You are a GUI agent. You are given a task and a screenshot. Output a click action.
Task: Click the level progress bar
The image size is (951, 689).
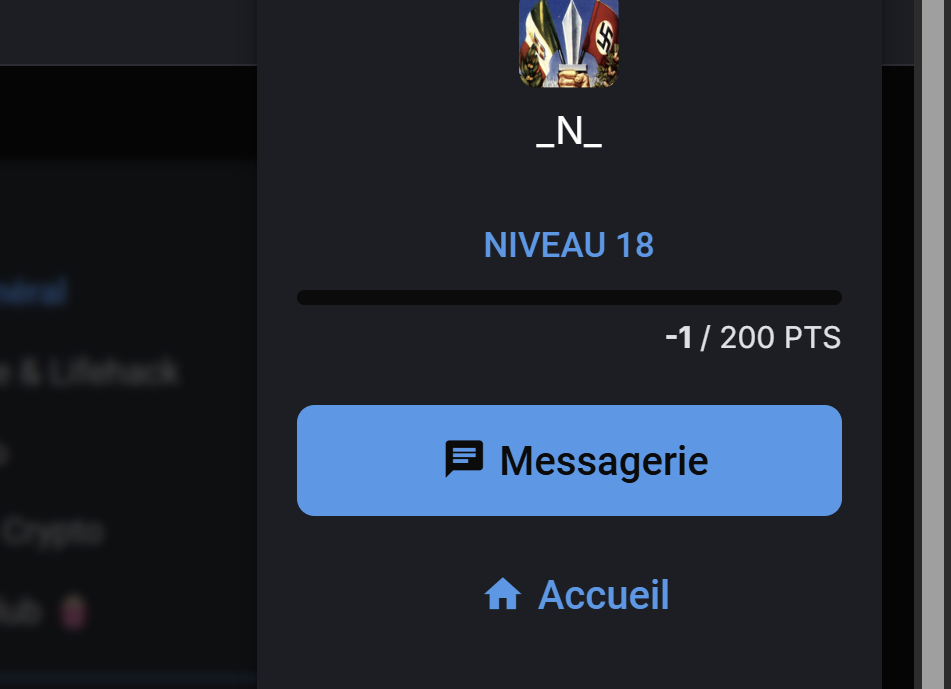pos(569,297)
